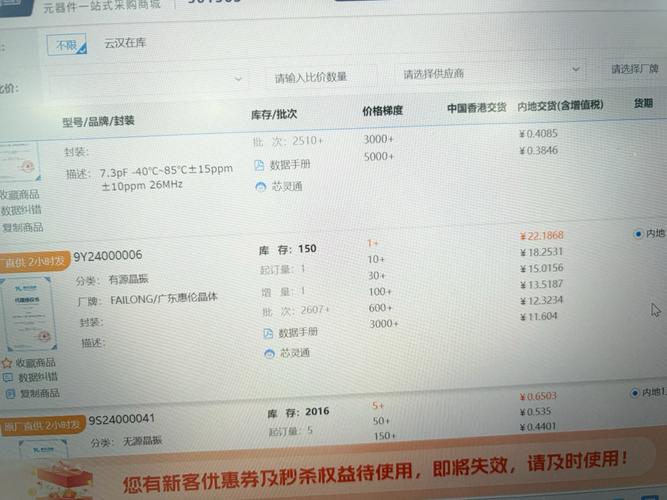Viewport: 667px width, 500px height.
Task: Click brand FAILONG/广东惠伦晶体
Action: coord(164,298)
